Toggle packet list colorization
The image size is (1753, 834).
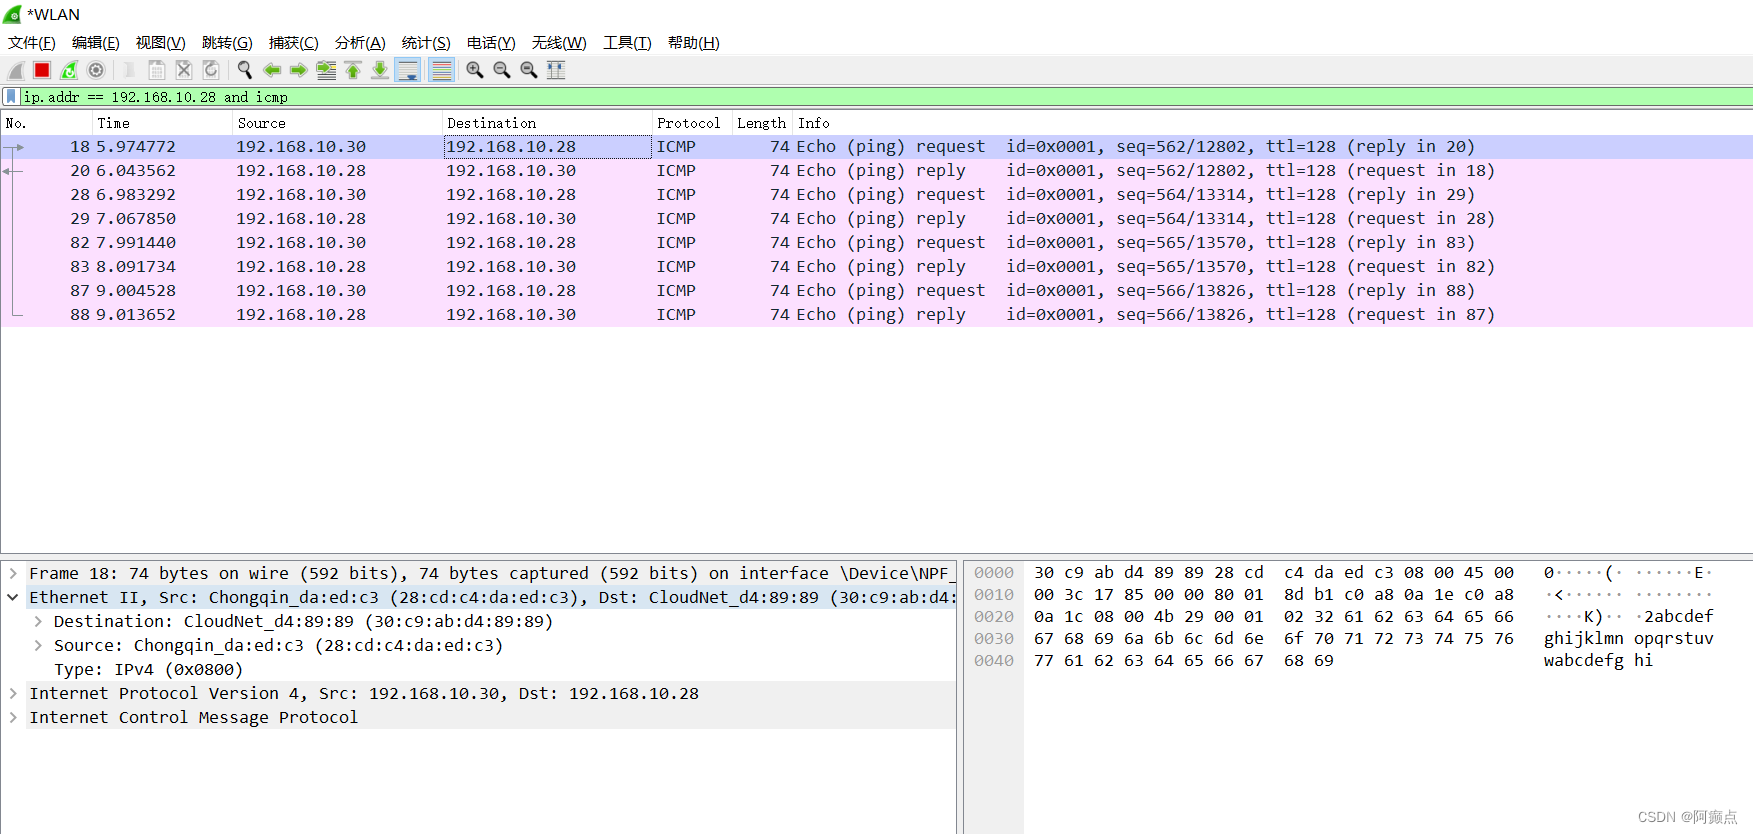point(441,70)
